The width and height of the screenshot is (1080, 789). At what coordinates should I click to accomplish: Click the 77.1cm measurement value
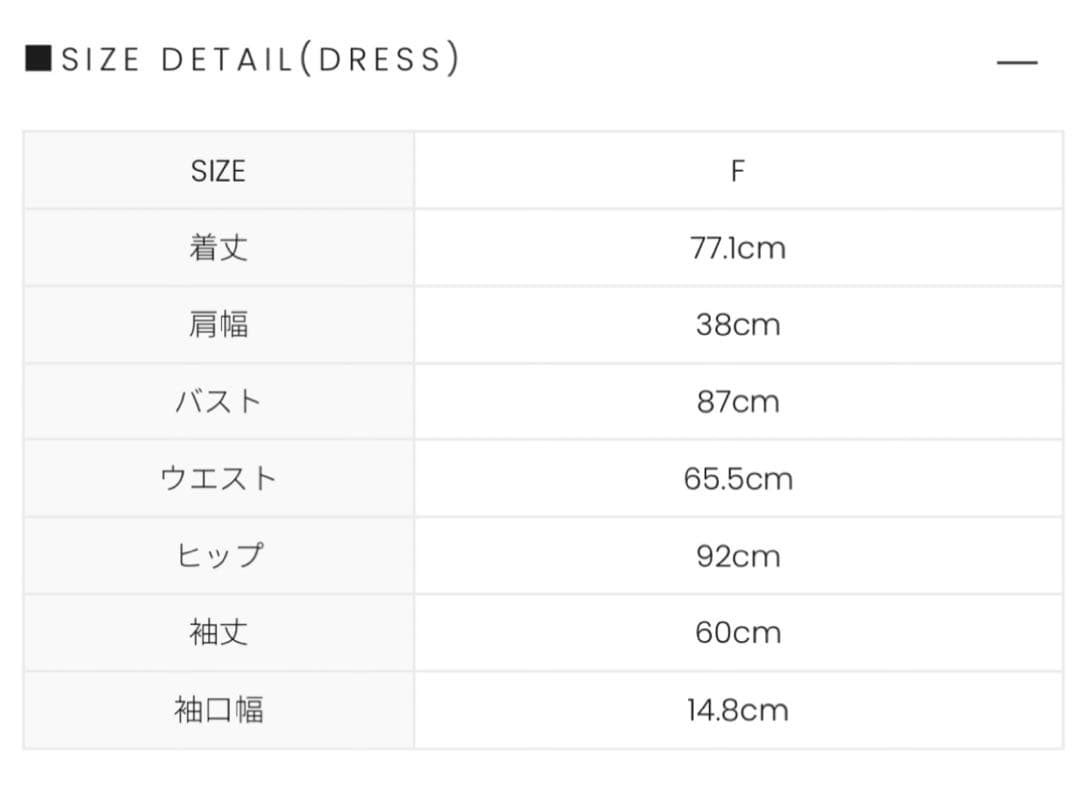tap(739, 247)
